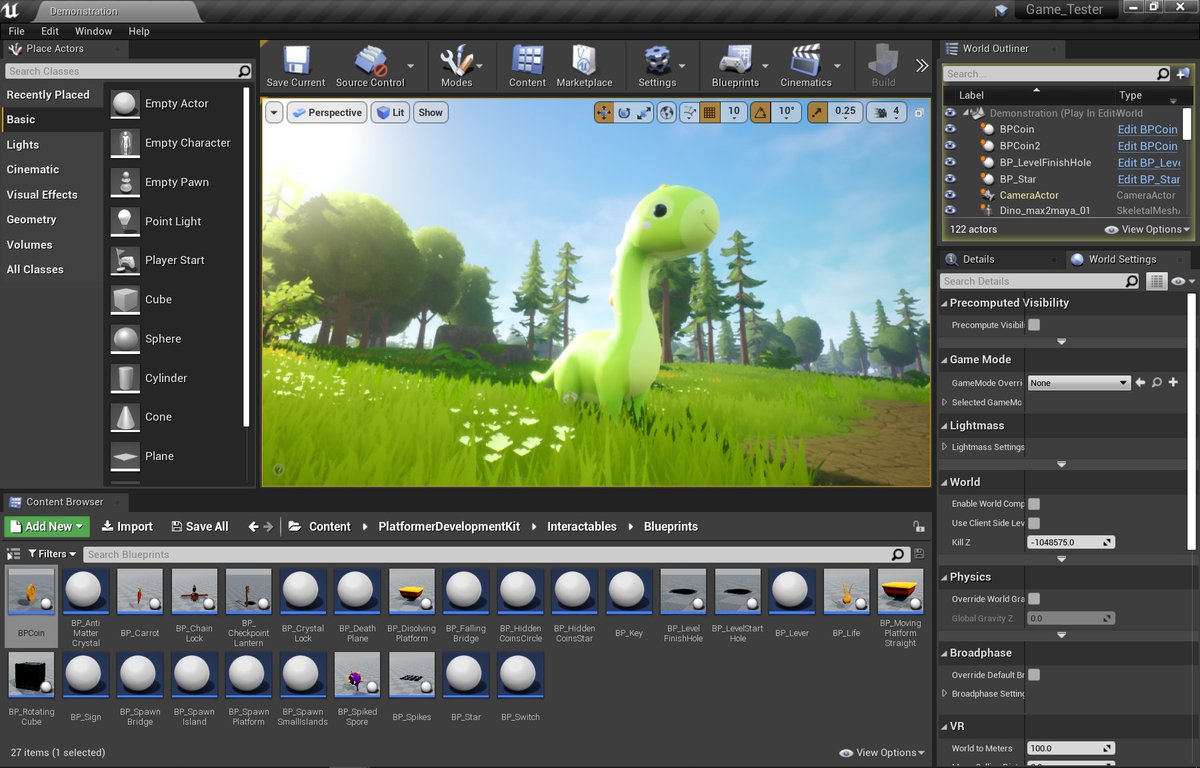
Task: Click the Lit view mode button
Action: (390, 112)
